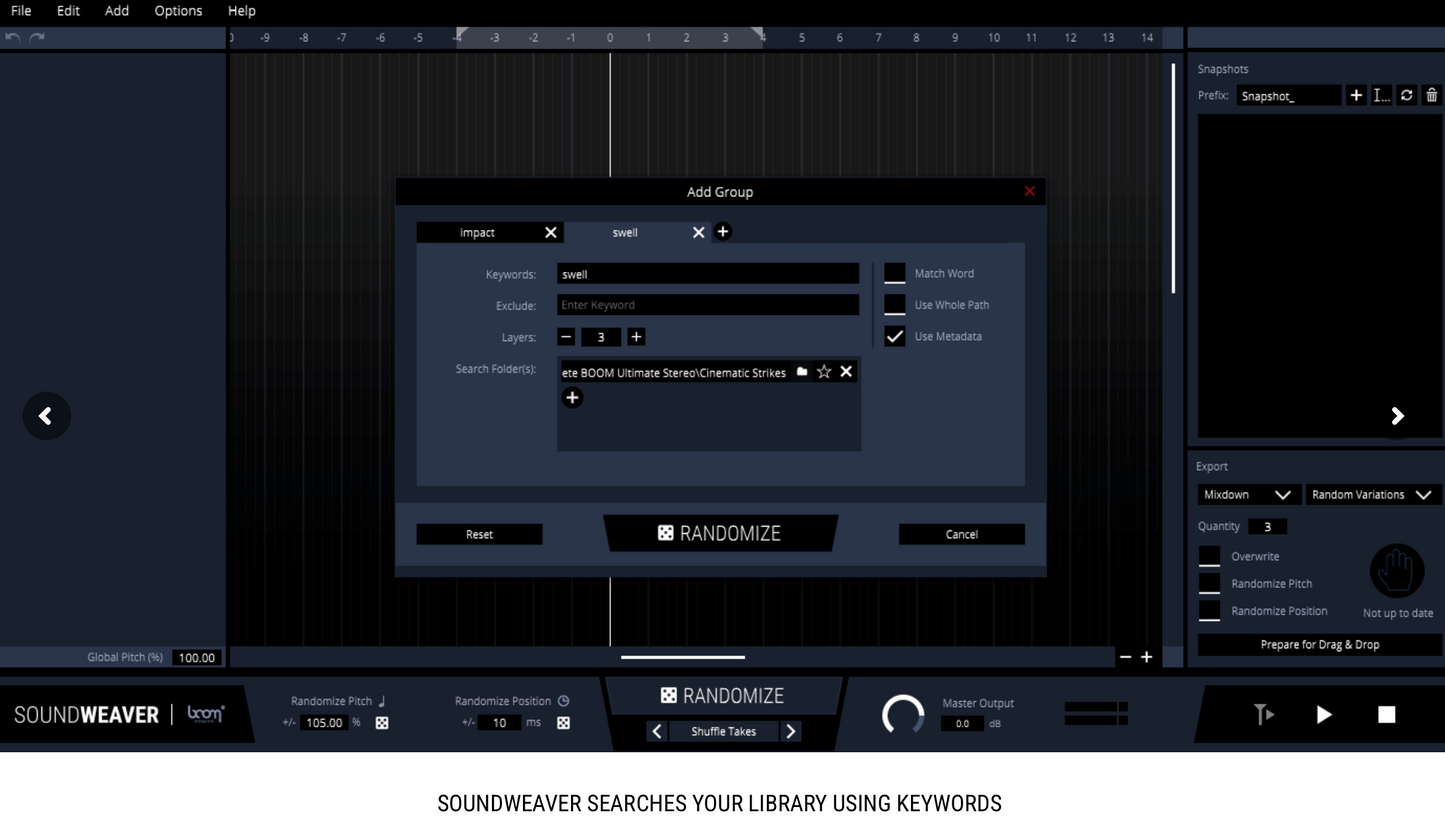This screenshot has width=1445, height=838.
Task: Refresh the snapshots list
Action: 1407,95
